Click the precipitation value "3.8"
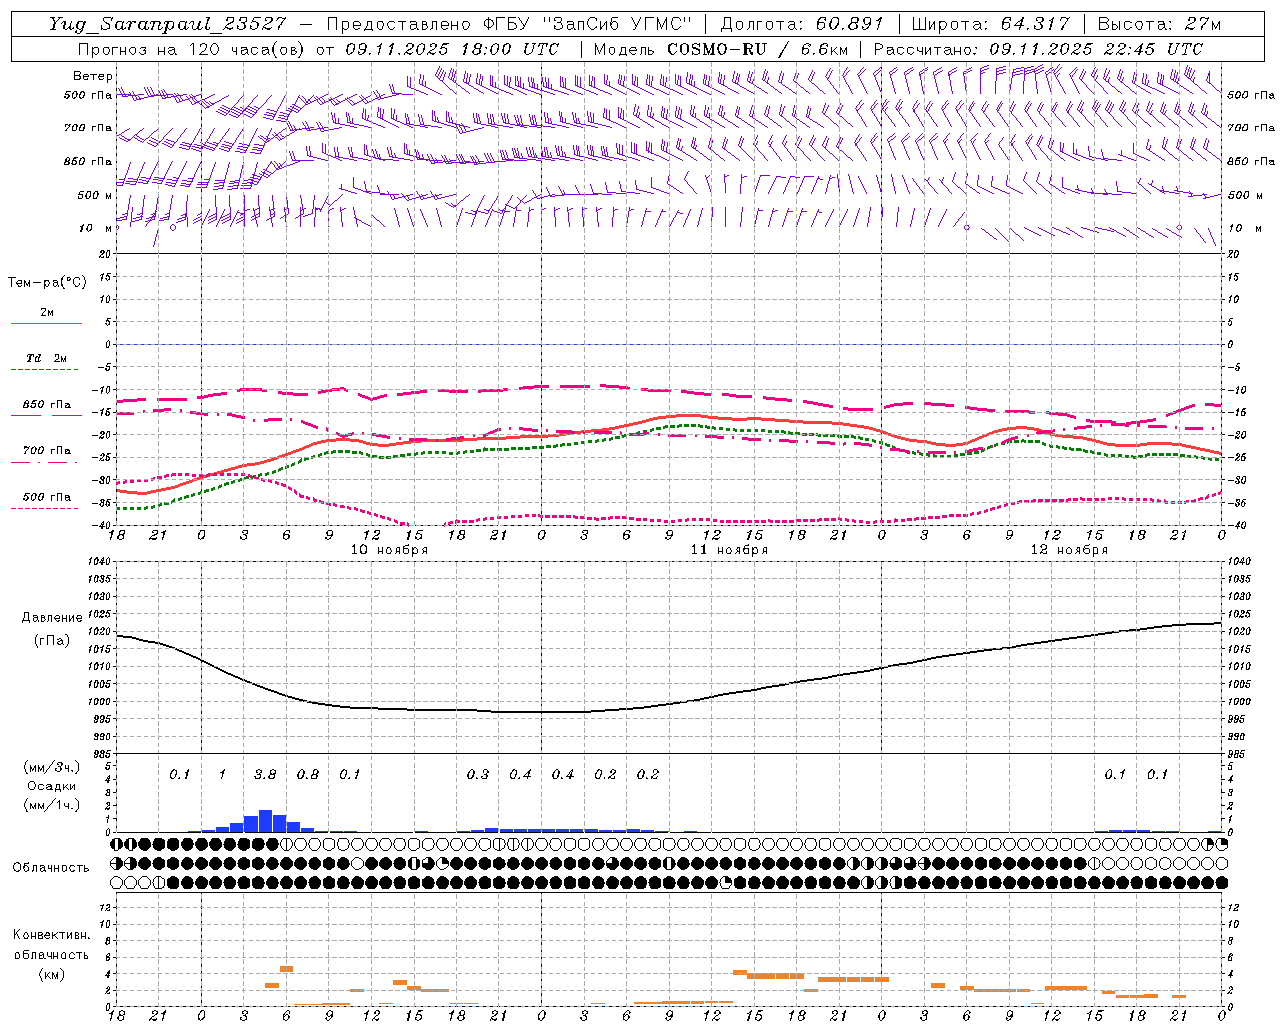The width and height of the screenshot is (1280, 1024). tap(265, 775)
